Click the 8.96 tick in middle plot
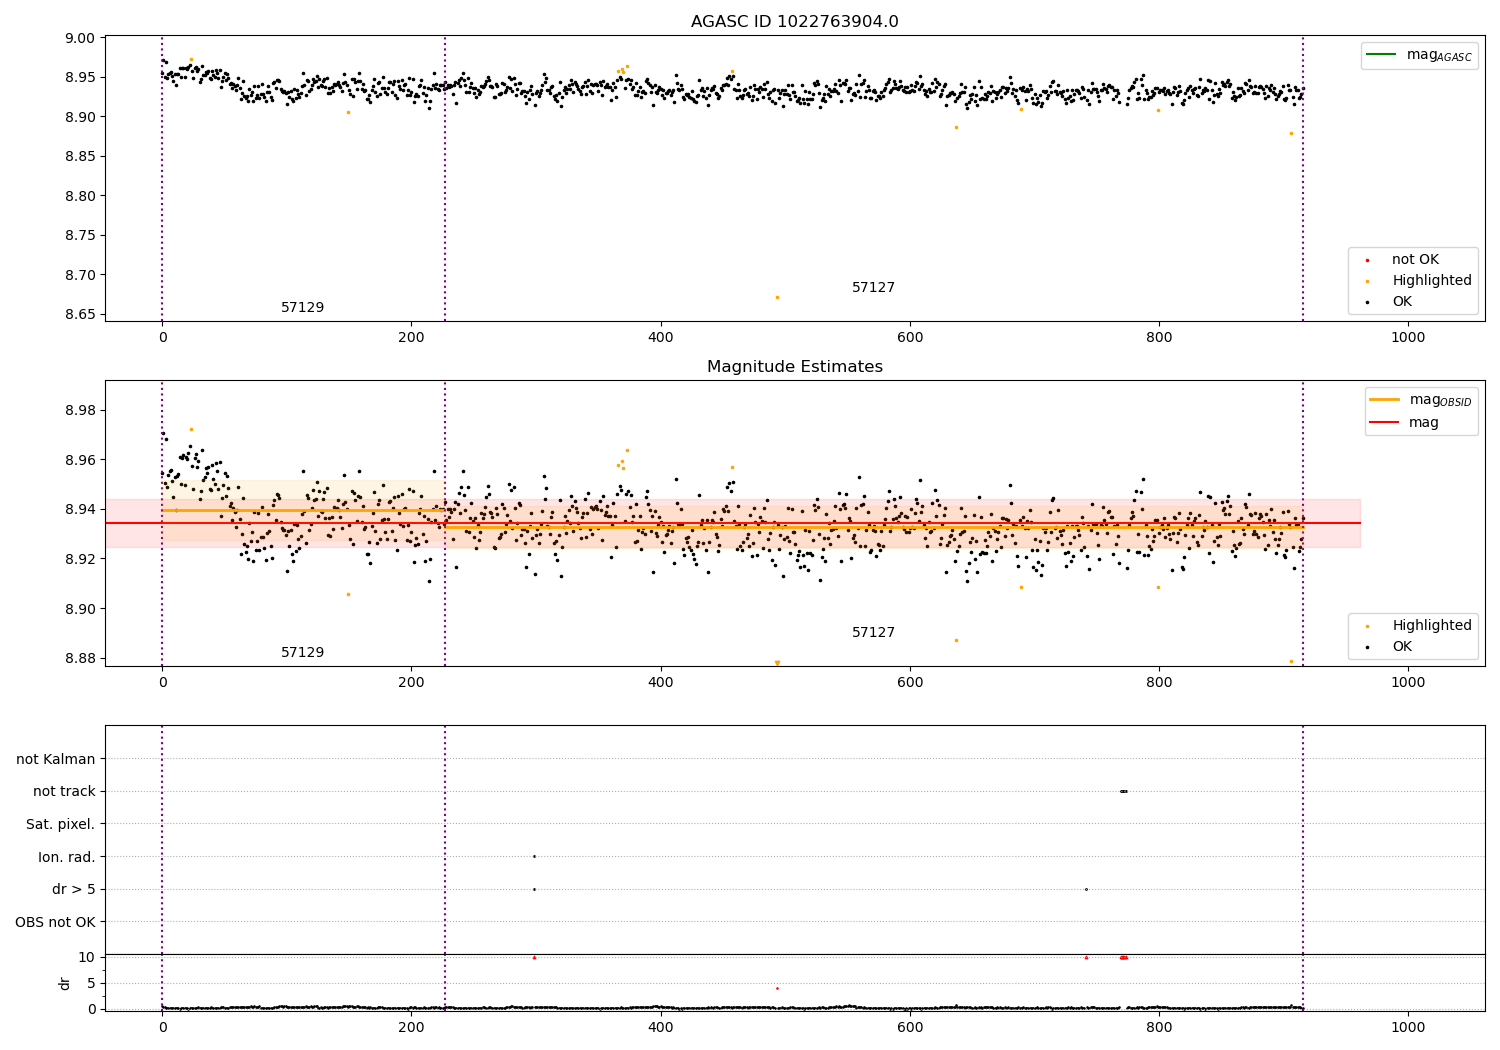This screenshot has height=1050, width=1500. tap(80, 461)
